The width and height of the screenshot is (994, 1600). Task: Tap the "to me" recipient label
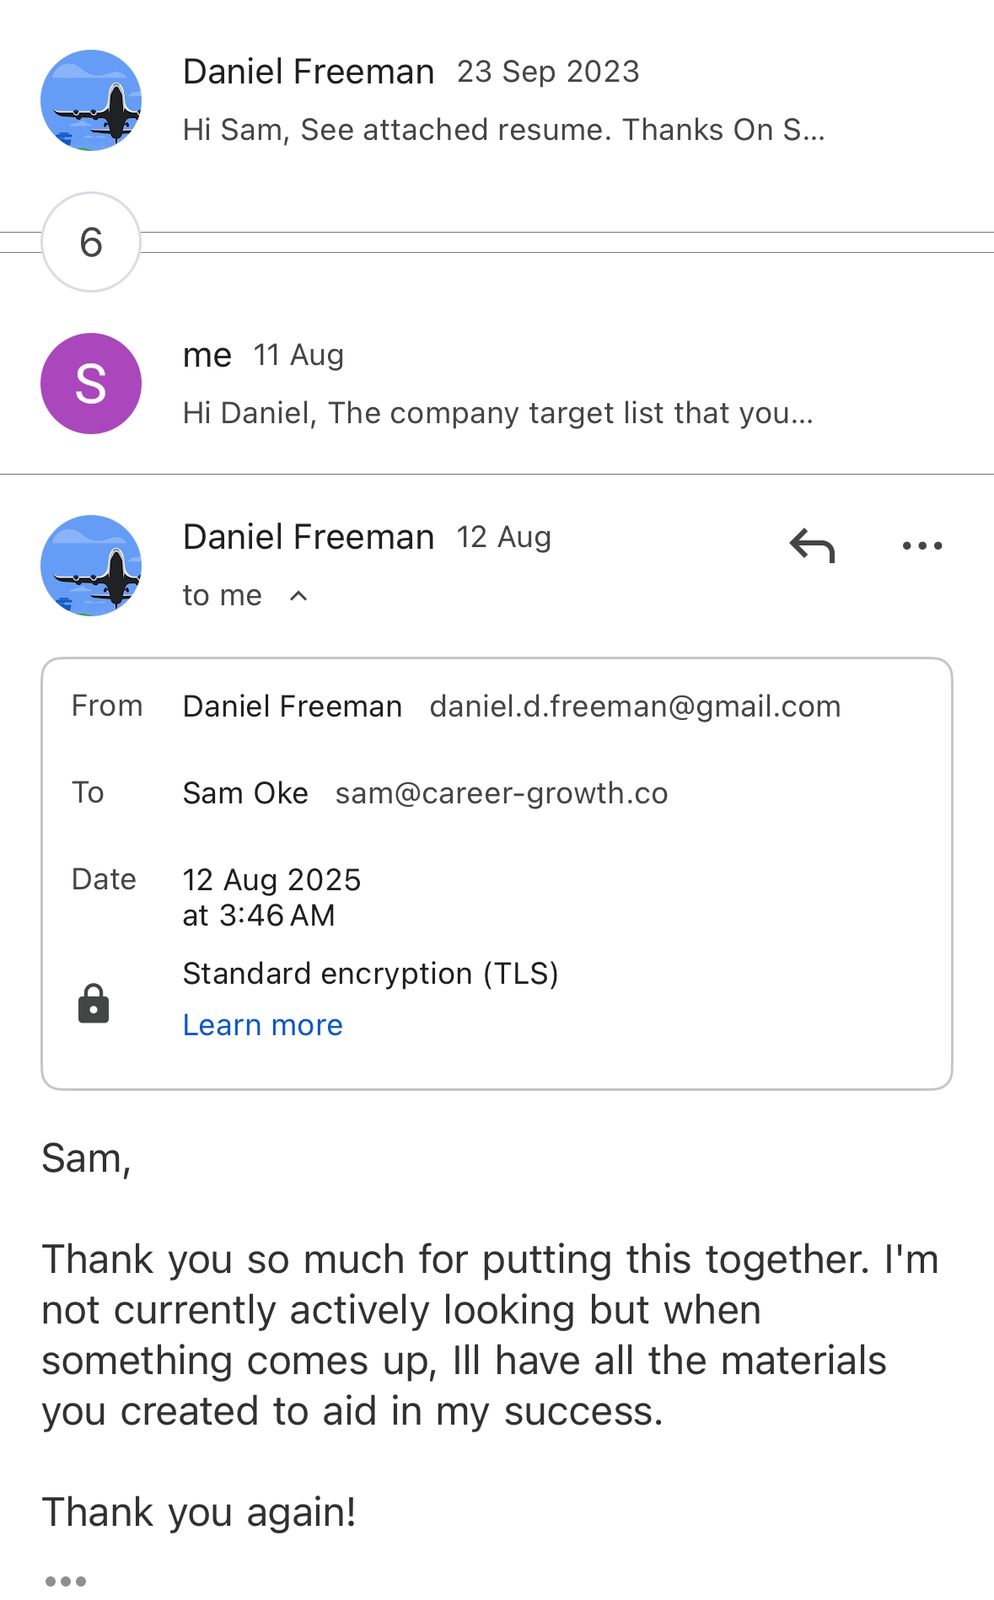tap(222, 596)
